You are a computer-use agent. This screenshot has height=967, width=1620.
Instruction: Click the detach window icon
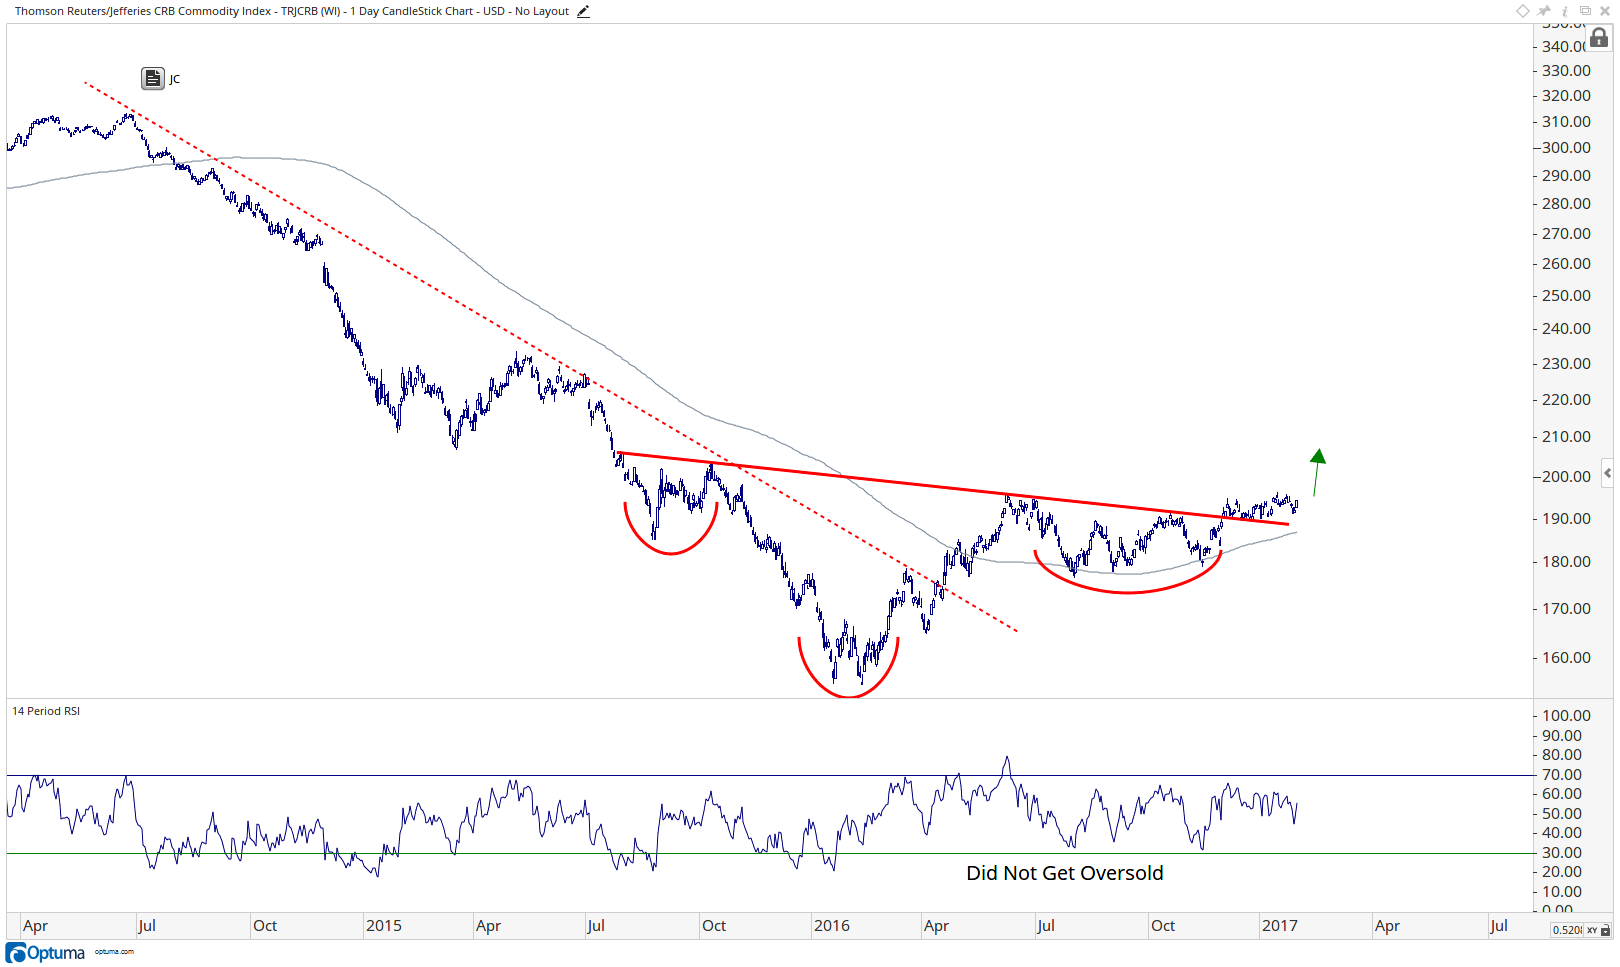1585,11
